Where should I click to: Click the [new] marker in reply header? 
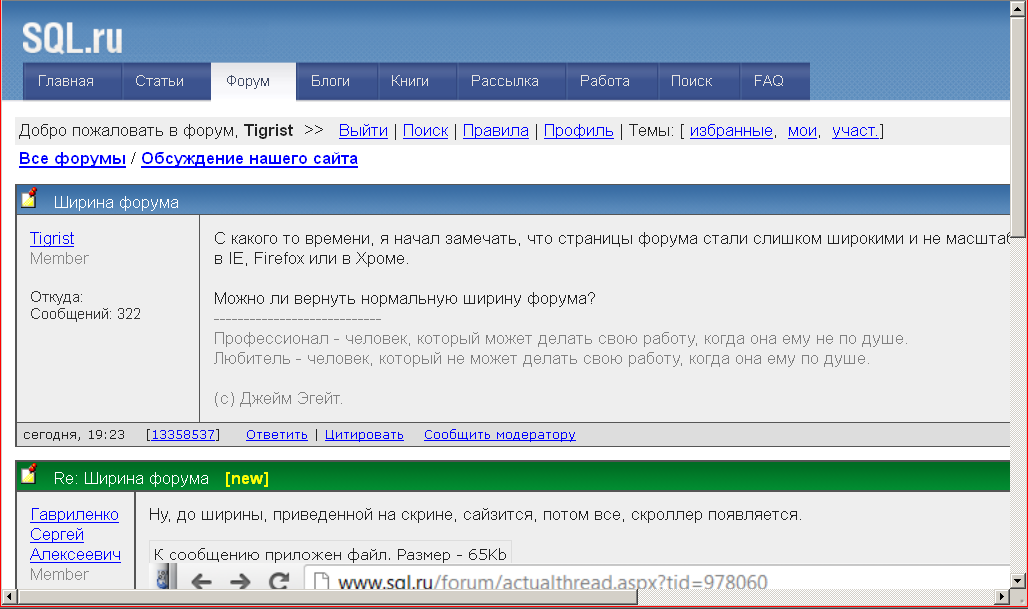coord(247,479)
